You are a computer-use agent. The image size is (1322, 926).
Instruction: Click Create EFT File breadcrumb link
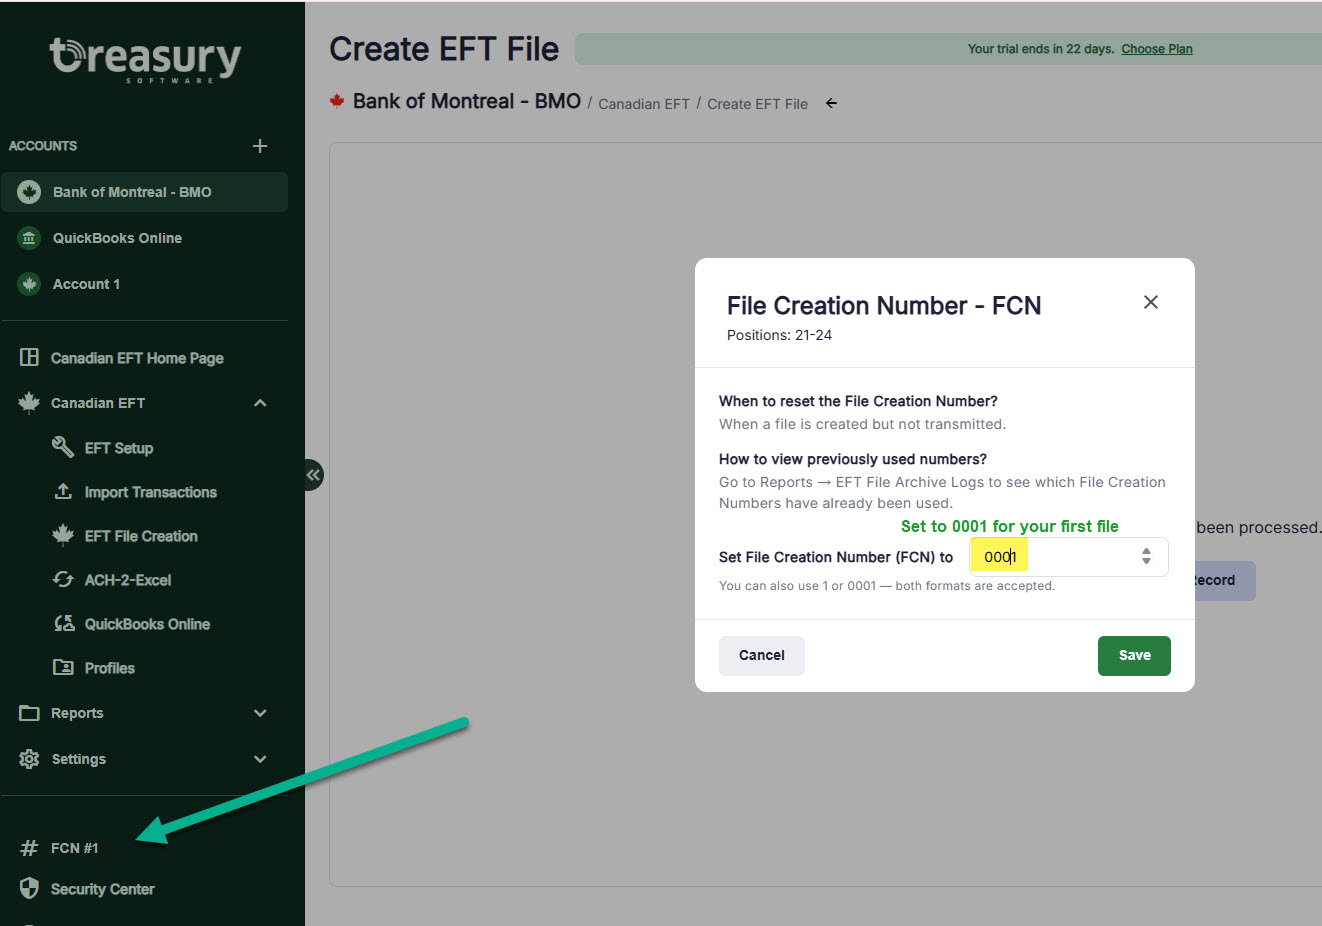(x=757, y=104)
